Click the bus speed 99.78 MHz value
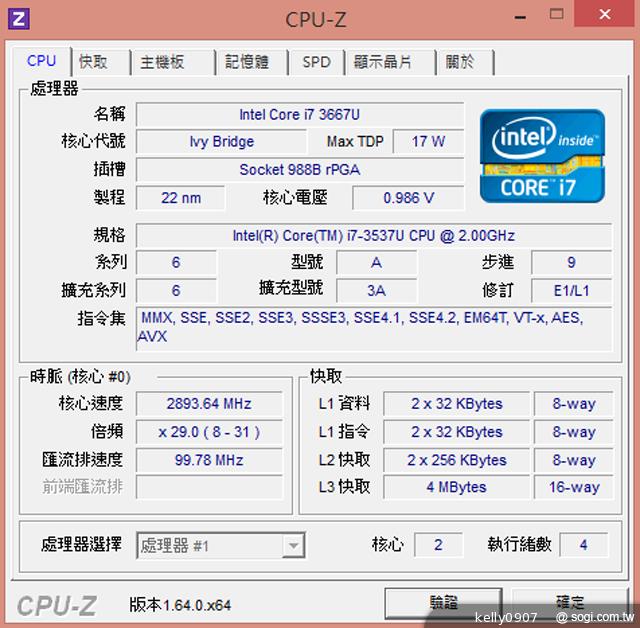 click(209, 460)
